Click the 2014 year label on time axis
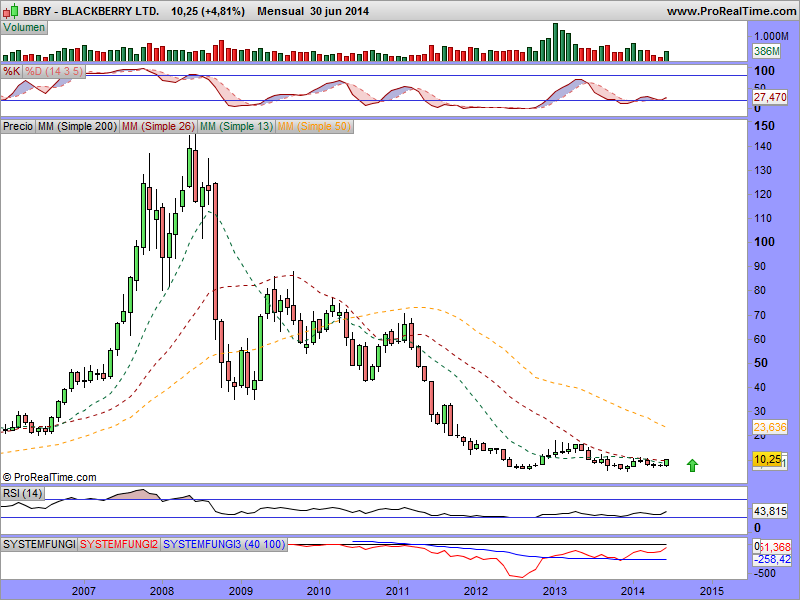Viewport: 800px width, 600px height. [633, 591]
